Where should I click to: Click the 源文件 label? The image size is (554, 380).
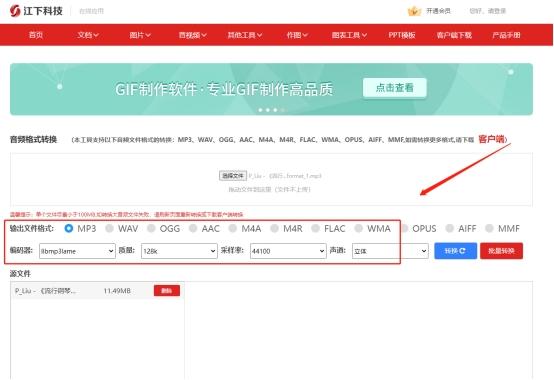(x=20, y=273)
